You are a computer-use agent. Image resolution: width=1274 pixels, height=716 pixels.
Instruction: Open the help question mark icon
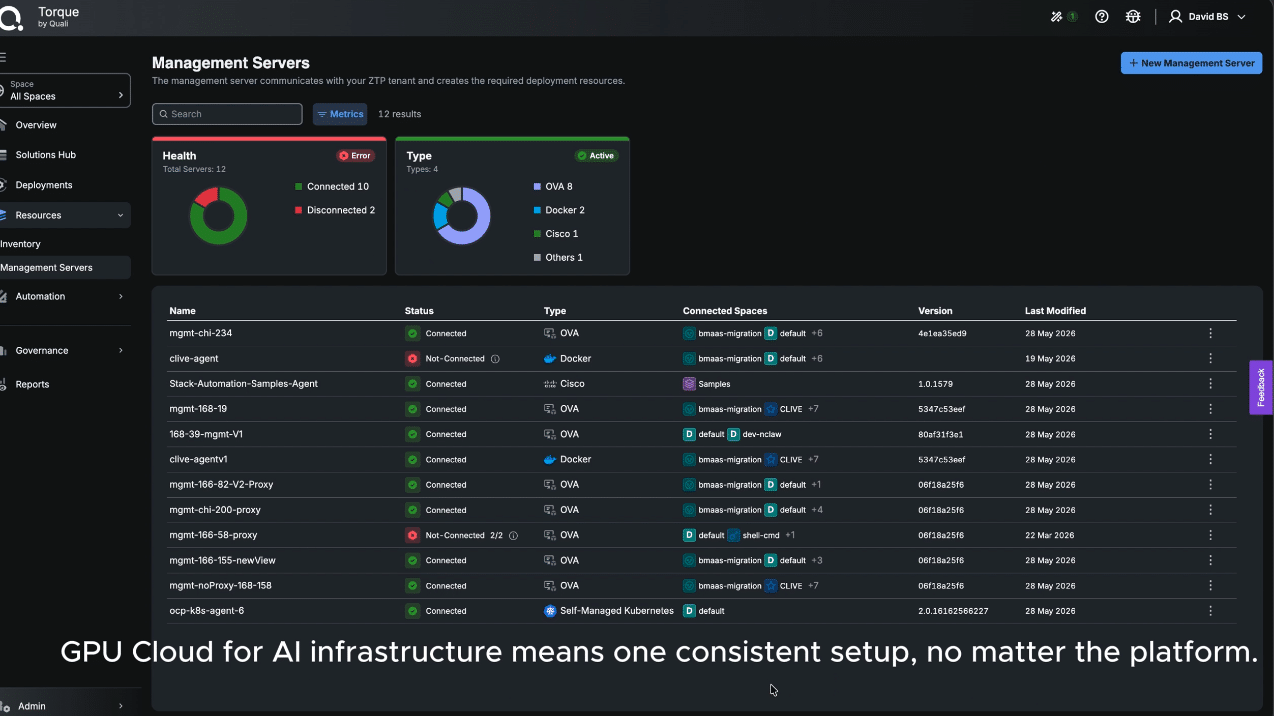(1101, 17)
